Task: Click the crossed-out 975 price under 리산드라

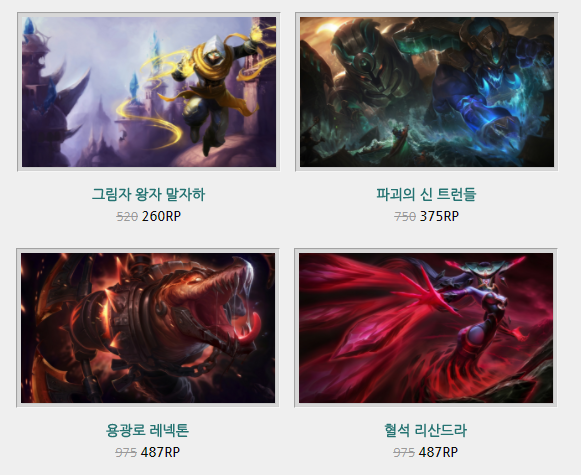Action: 404,452
